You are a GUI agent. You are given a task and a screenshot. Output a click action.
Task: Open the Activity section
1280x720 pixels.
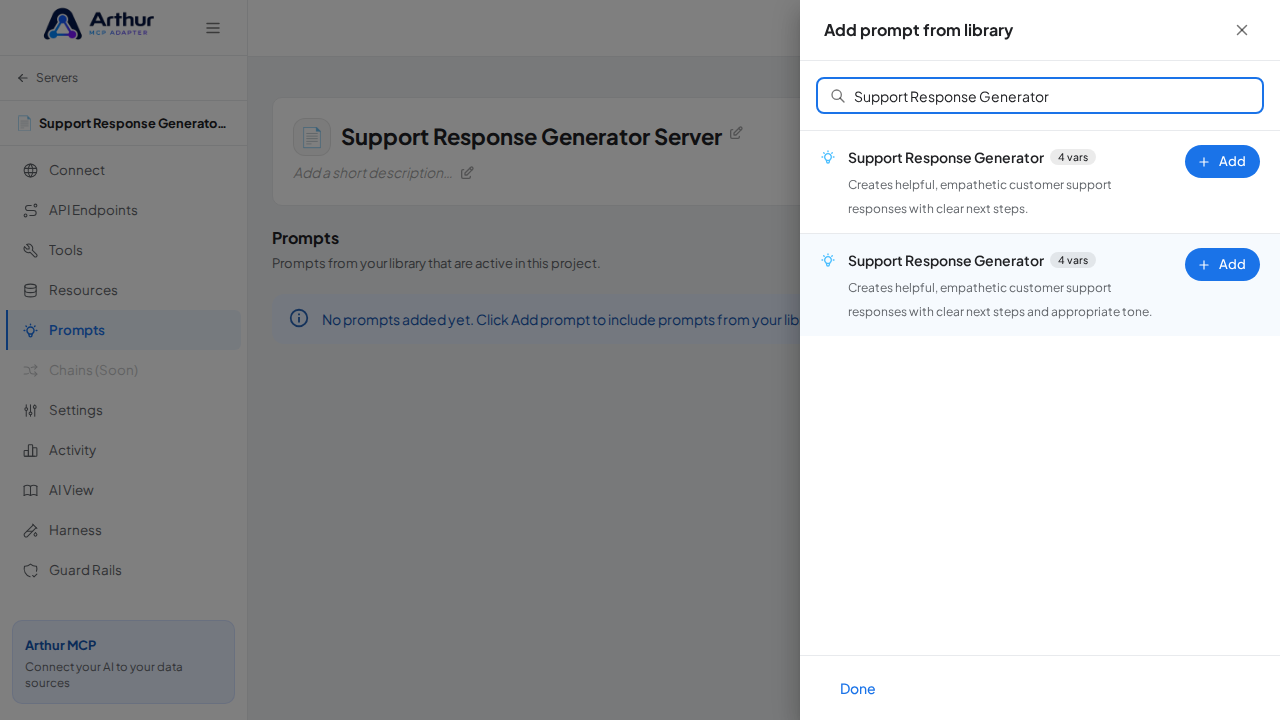[x=123, y=450]
